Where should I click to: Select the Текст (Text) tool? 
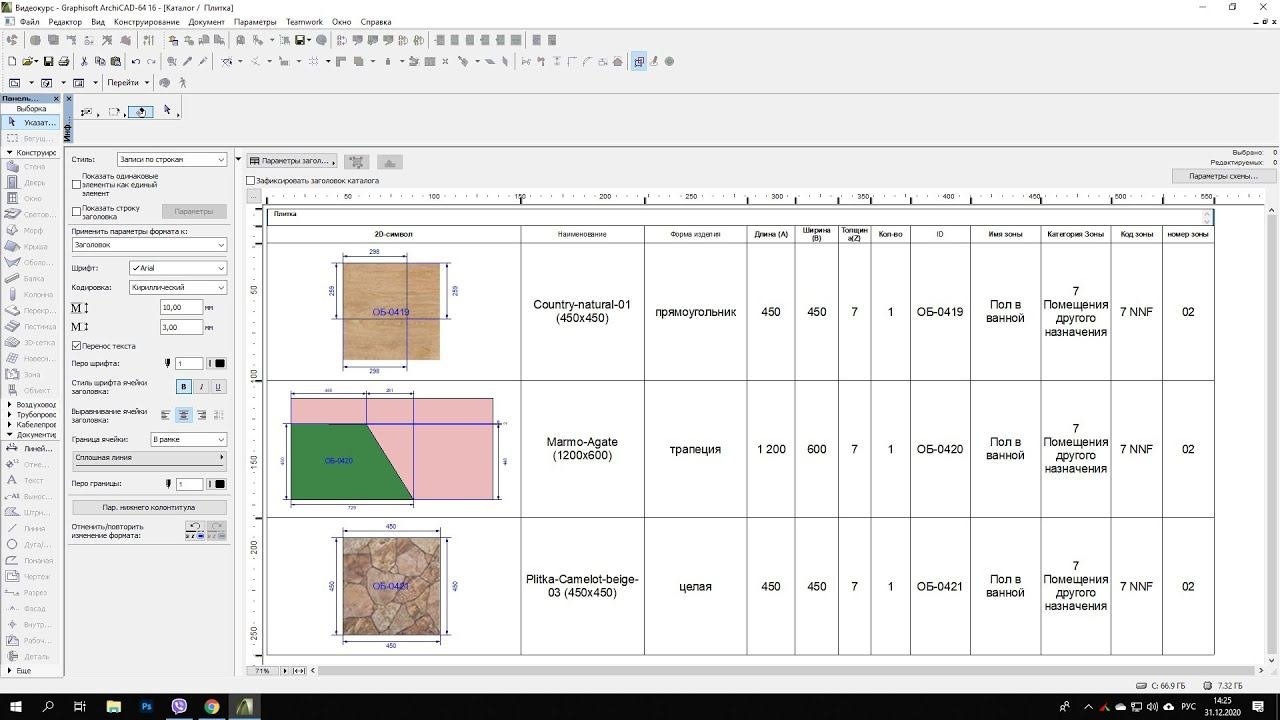pyautogui.click(x=32, y=481)
